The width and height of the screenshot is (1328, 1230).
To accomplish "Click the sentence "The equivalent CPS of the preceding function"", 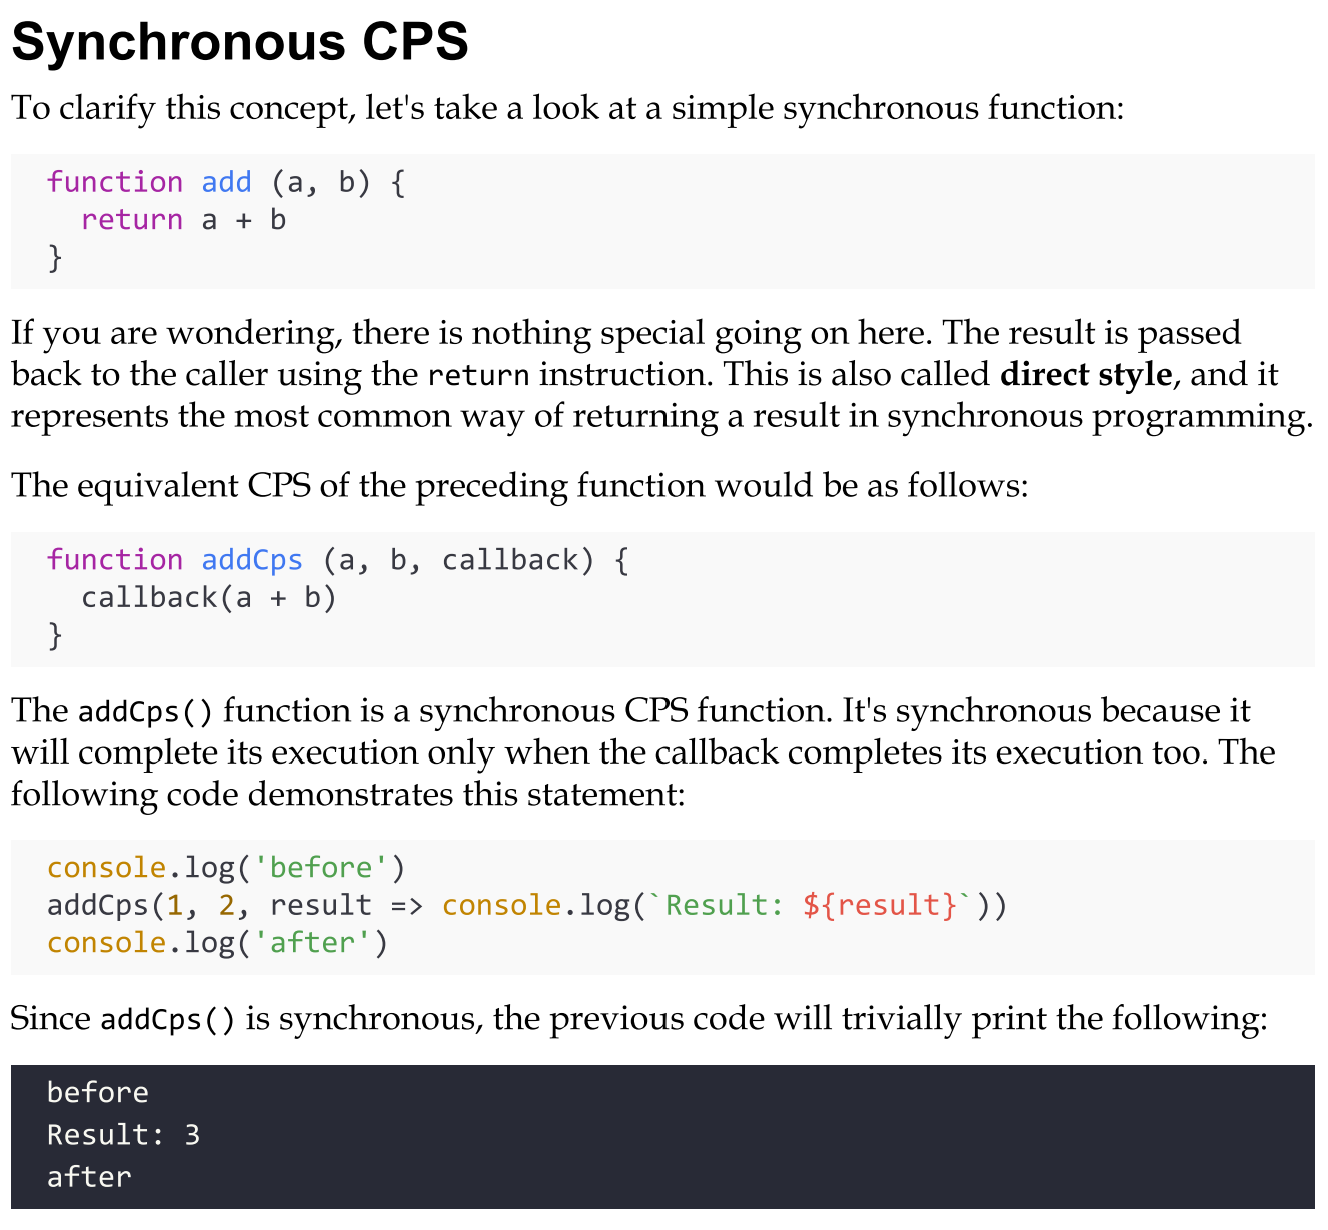I will click(520, 486).
